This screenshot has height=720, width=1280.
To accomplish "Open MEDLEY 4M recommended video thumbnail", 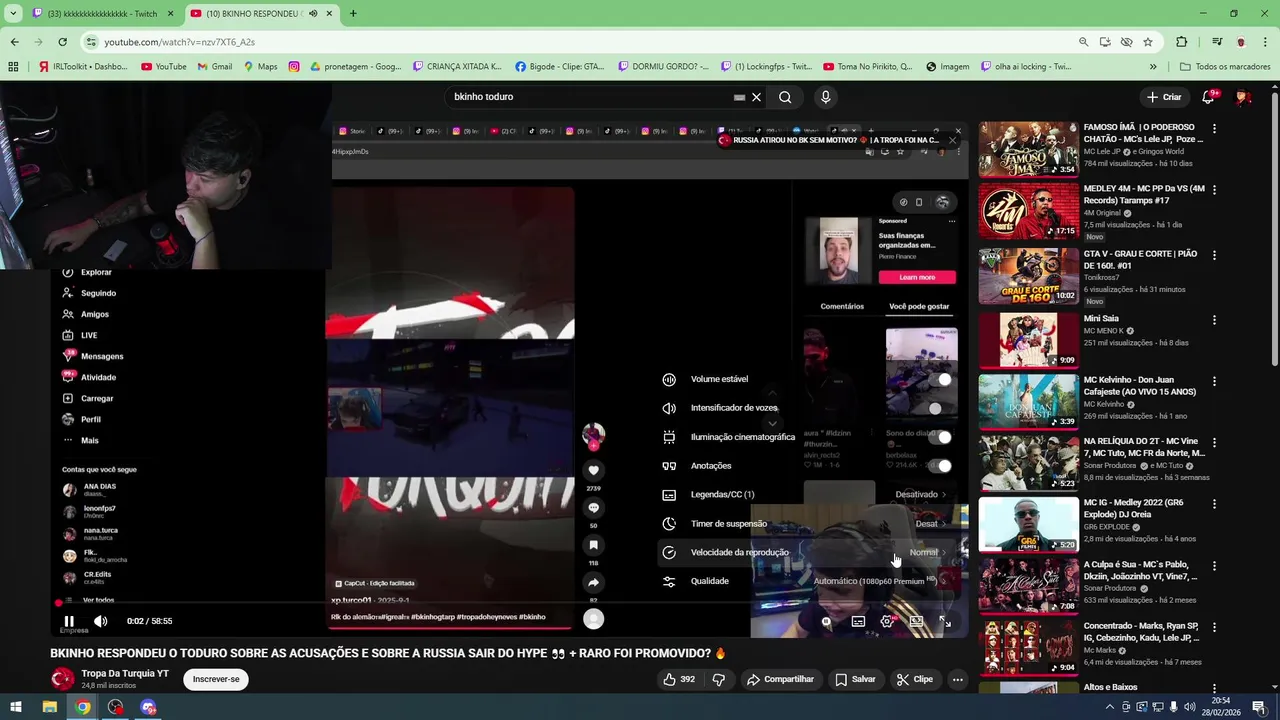I will pos(1028,211).
